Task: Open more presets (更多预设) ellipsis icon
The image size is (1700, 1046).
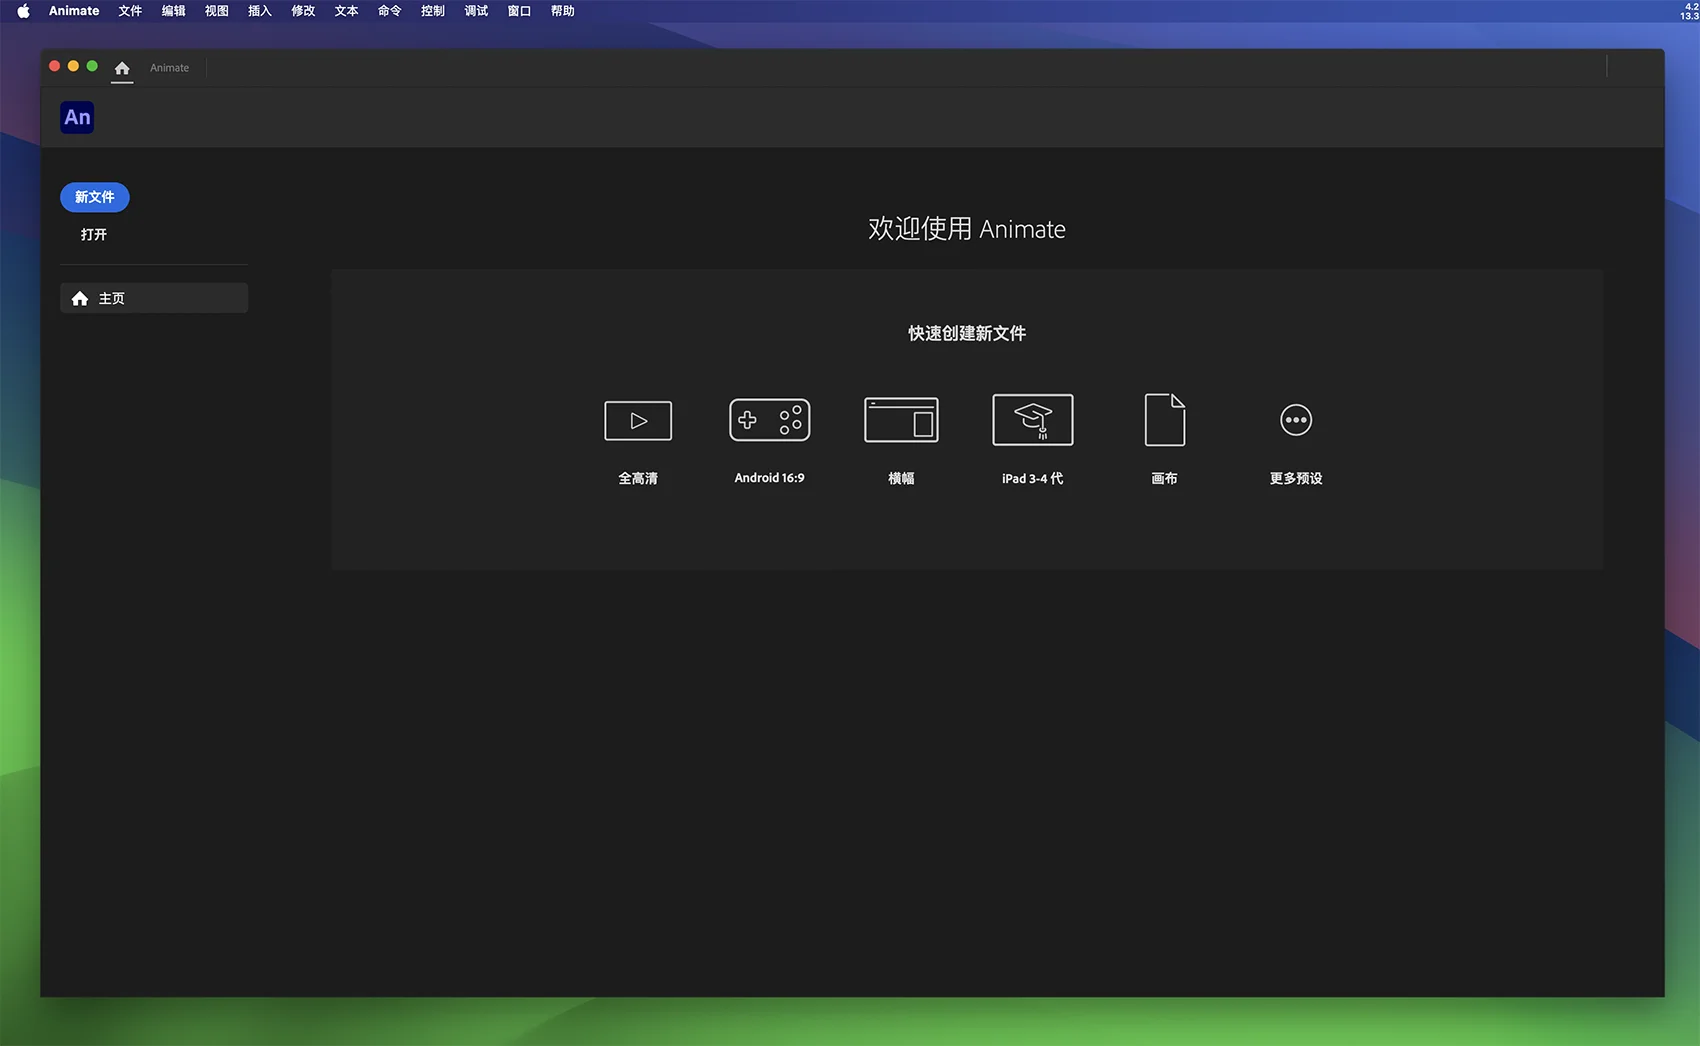Action: 1296,420
